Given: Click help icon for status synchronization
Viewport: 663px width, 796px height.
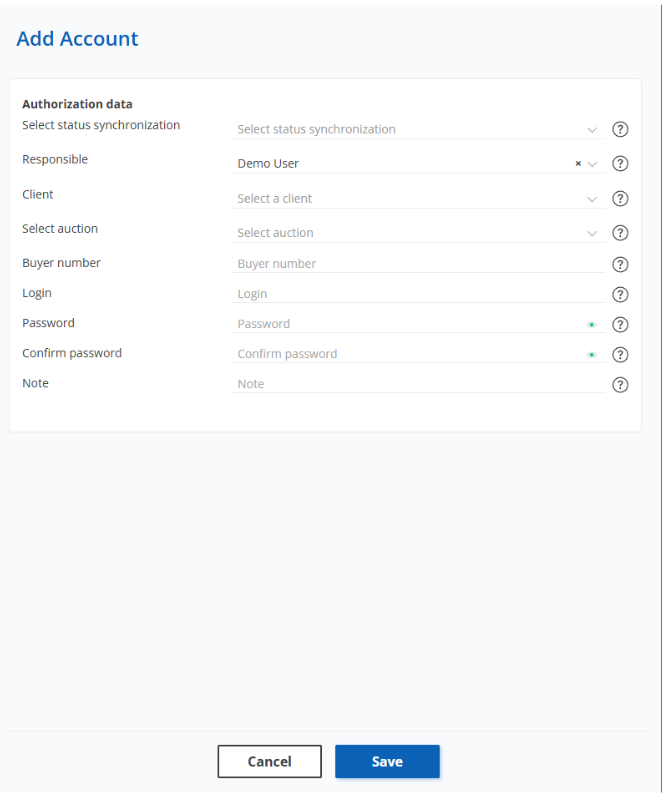Looking at the screenshot, I should pos(620,129).
